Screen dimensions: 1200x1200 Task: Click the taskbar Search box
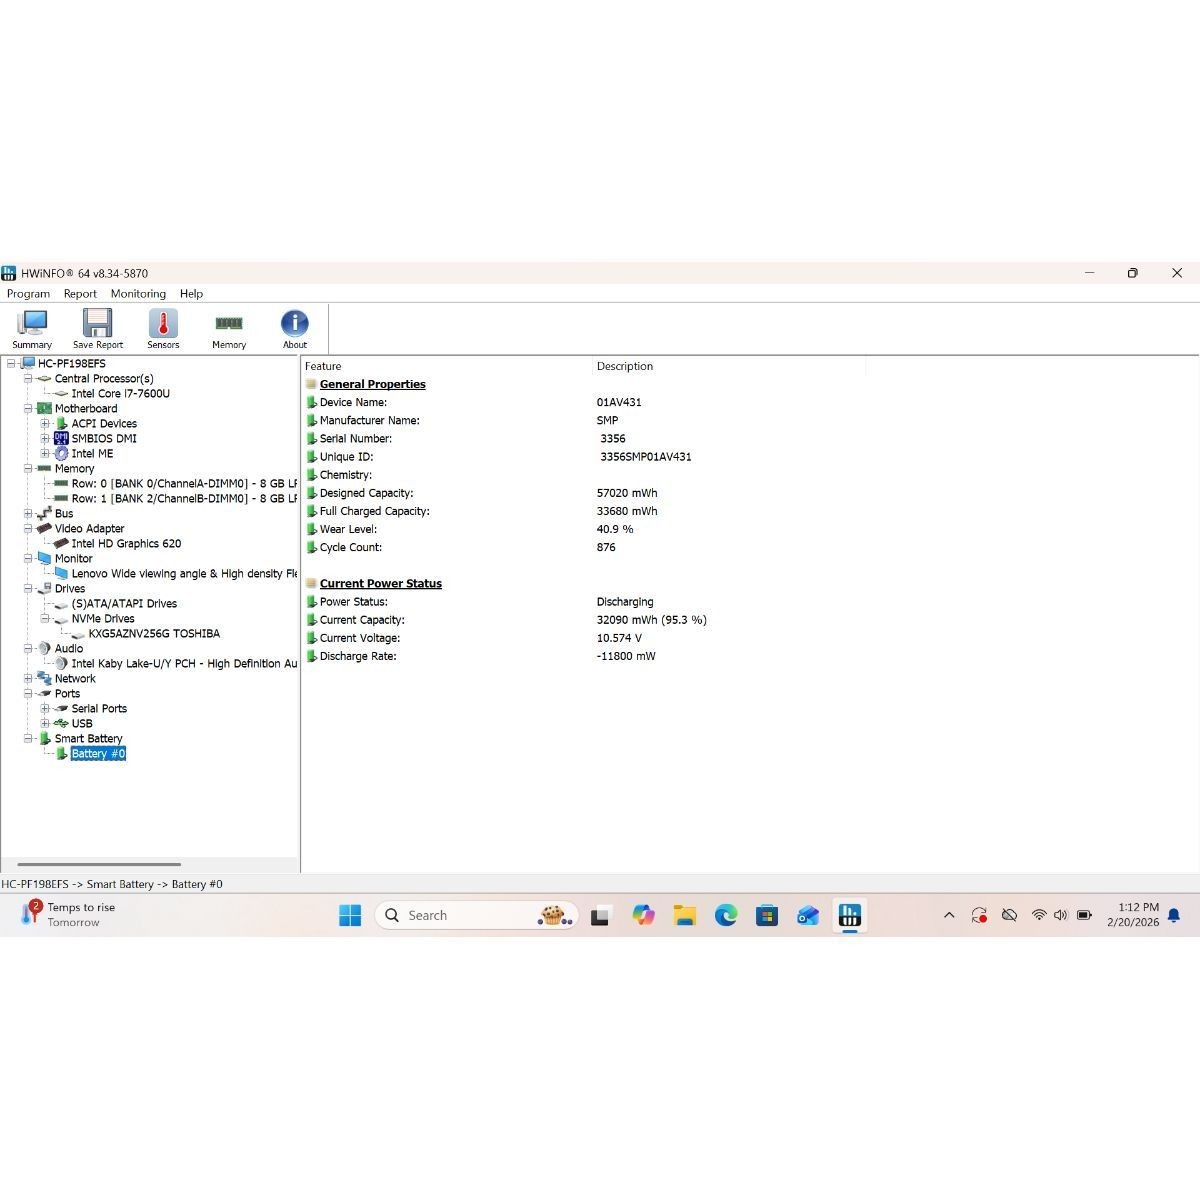[477, 915]
